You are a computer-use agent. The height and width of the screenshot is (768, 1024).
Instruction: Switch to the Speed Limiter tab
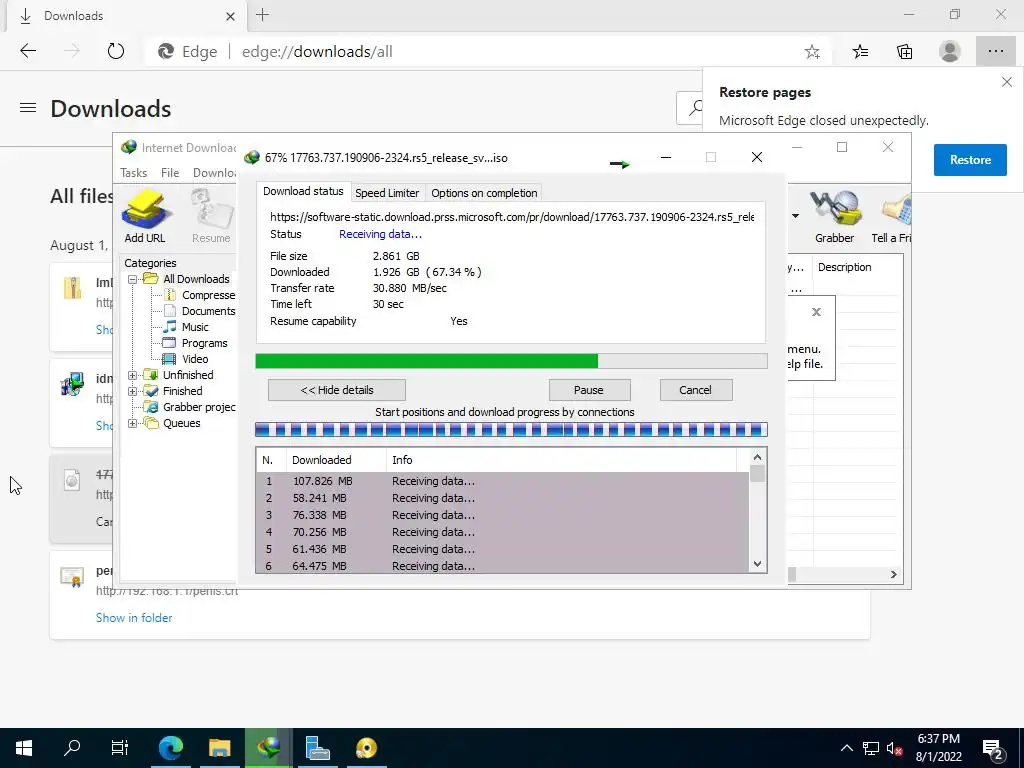coord(387,193)
